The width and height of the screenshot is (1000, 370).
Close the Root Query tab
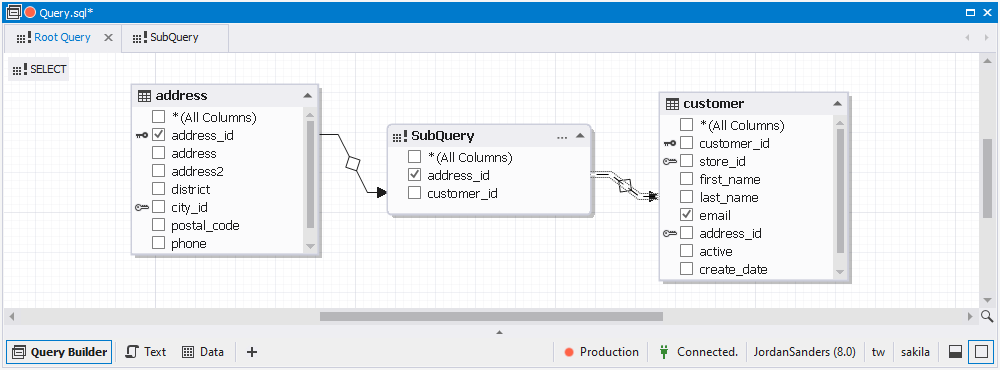tap(108, 38)
